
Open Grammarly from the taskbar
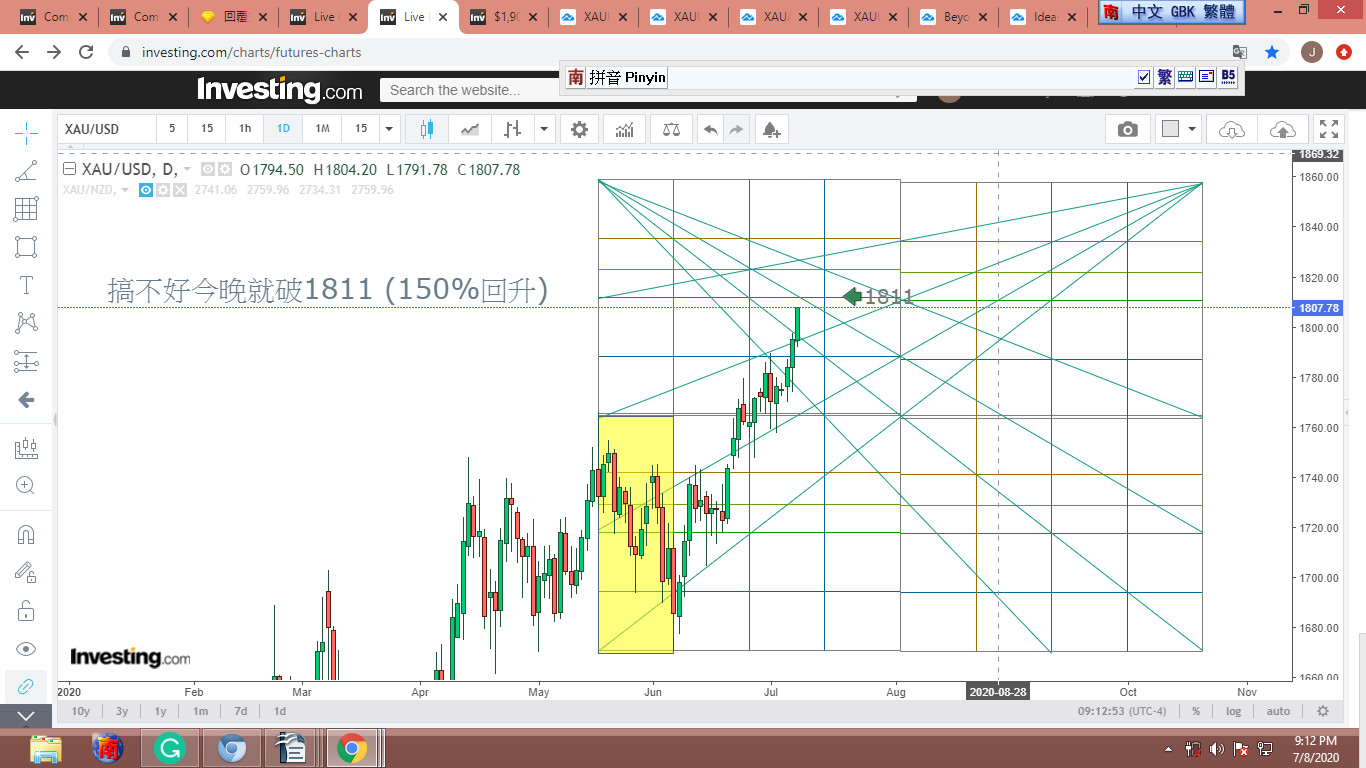coord(170,748)
